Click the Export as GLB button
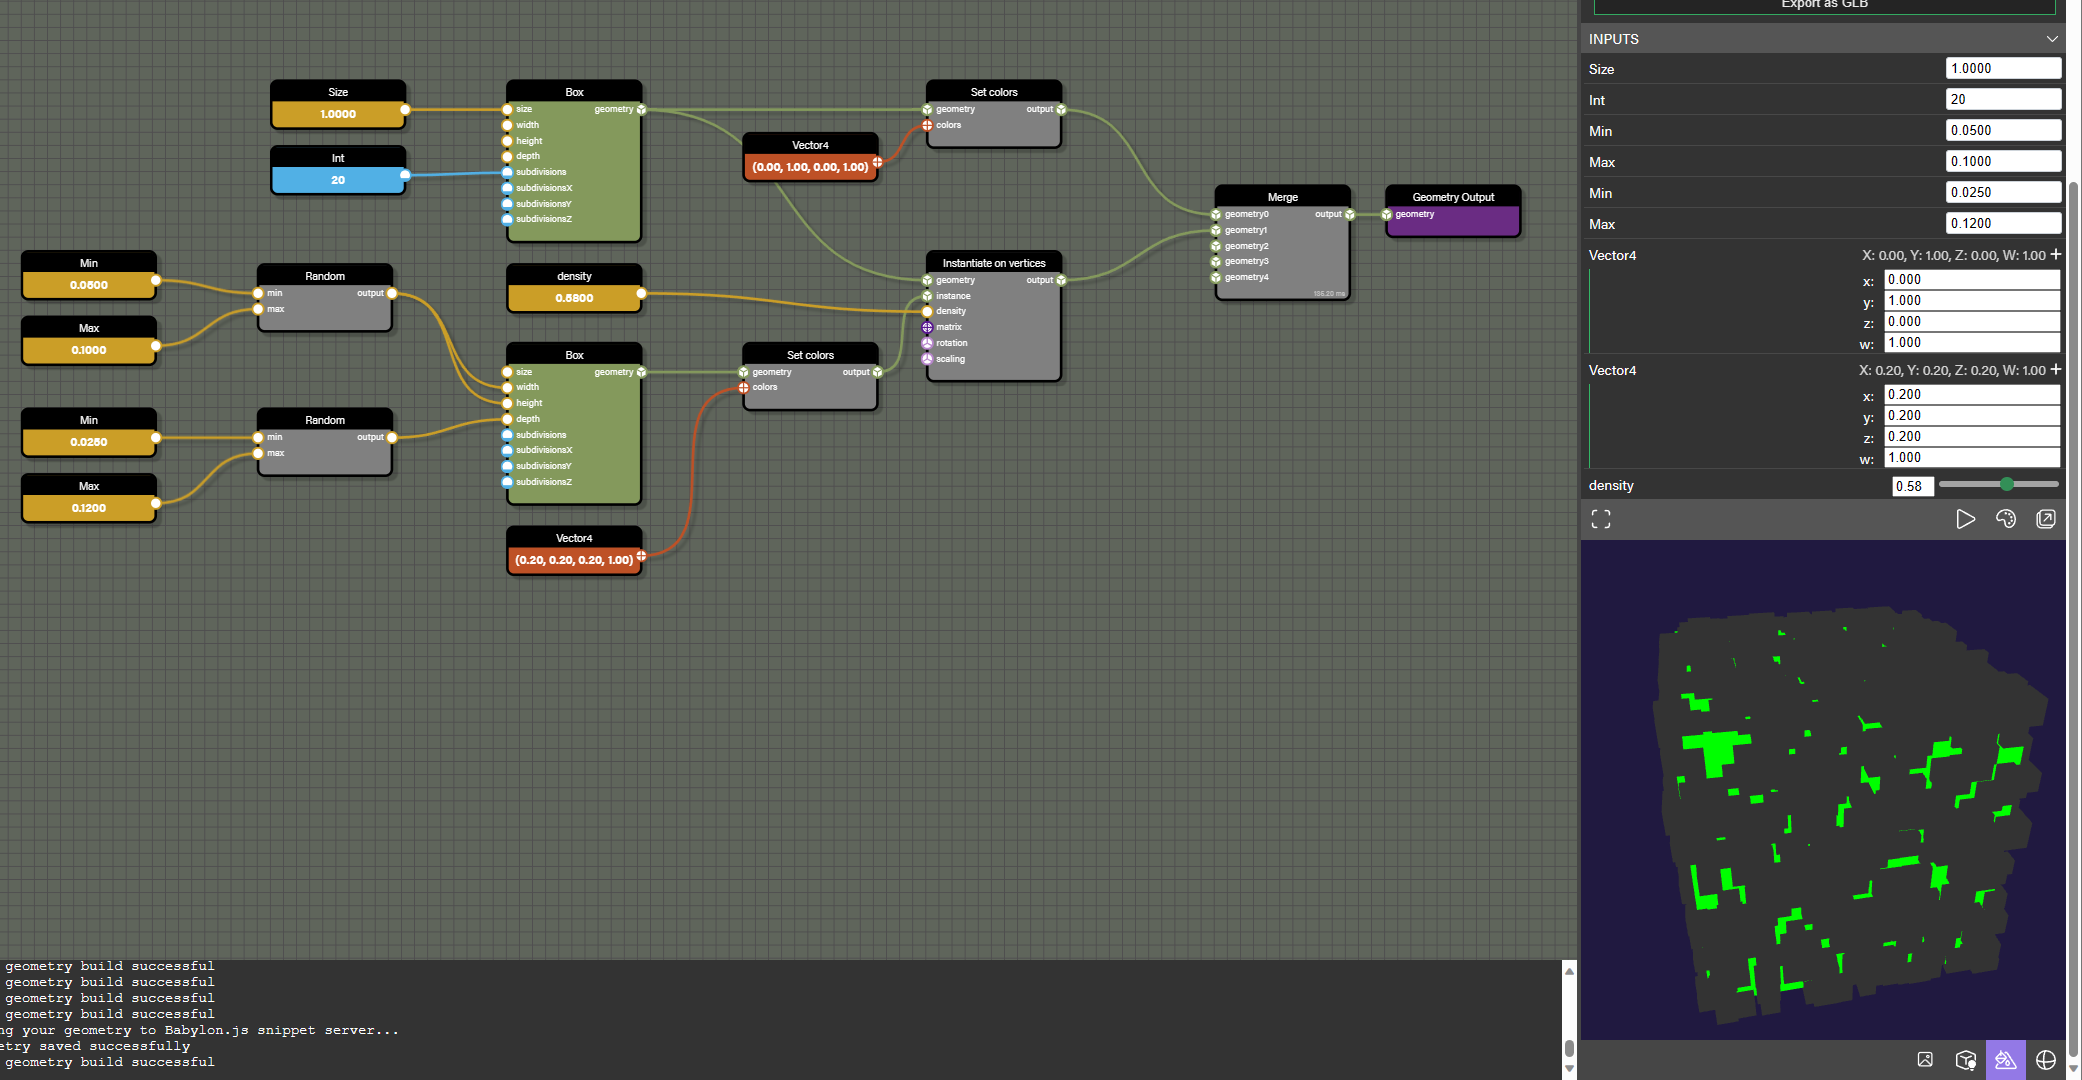Viewport: 2082px width, 1080px height. tap(1824, 5)
